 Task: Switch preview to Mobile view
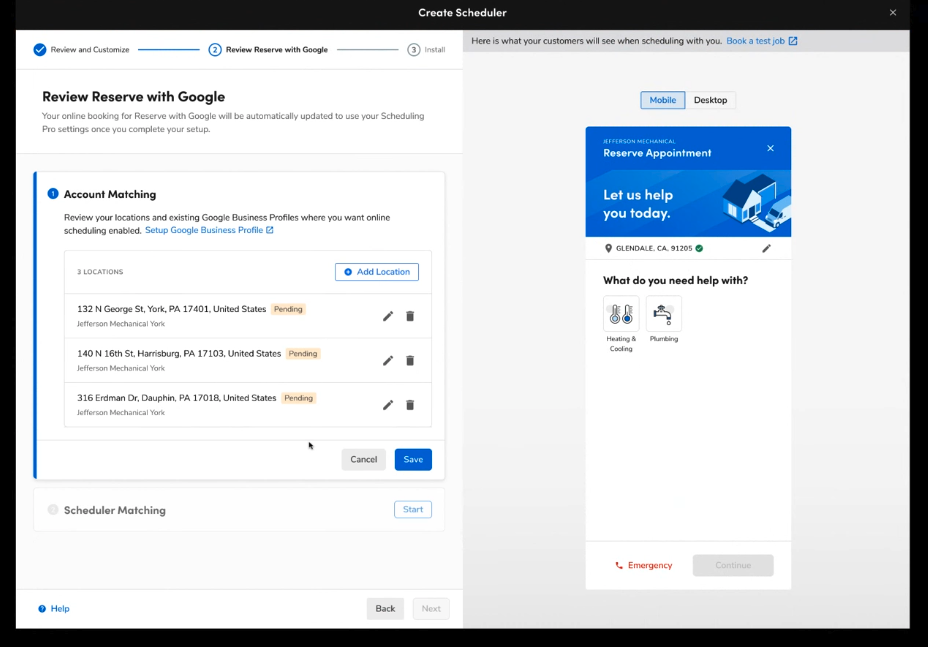coord(662,100)
